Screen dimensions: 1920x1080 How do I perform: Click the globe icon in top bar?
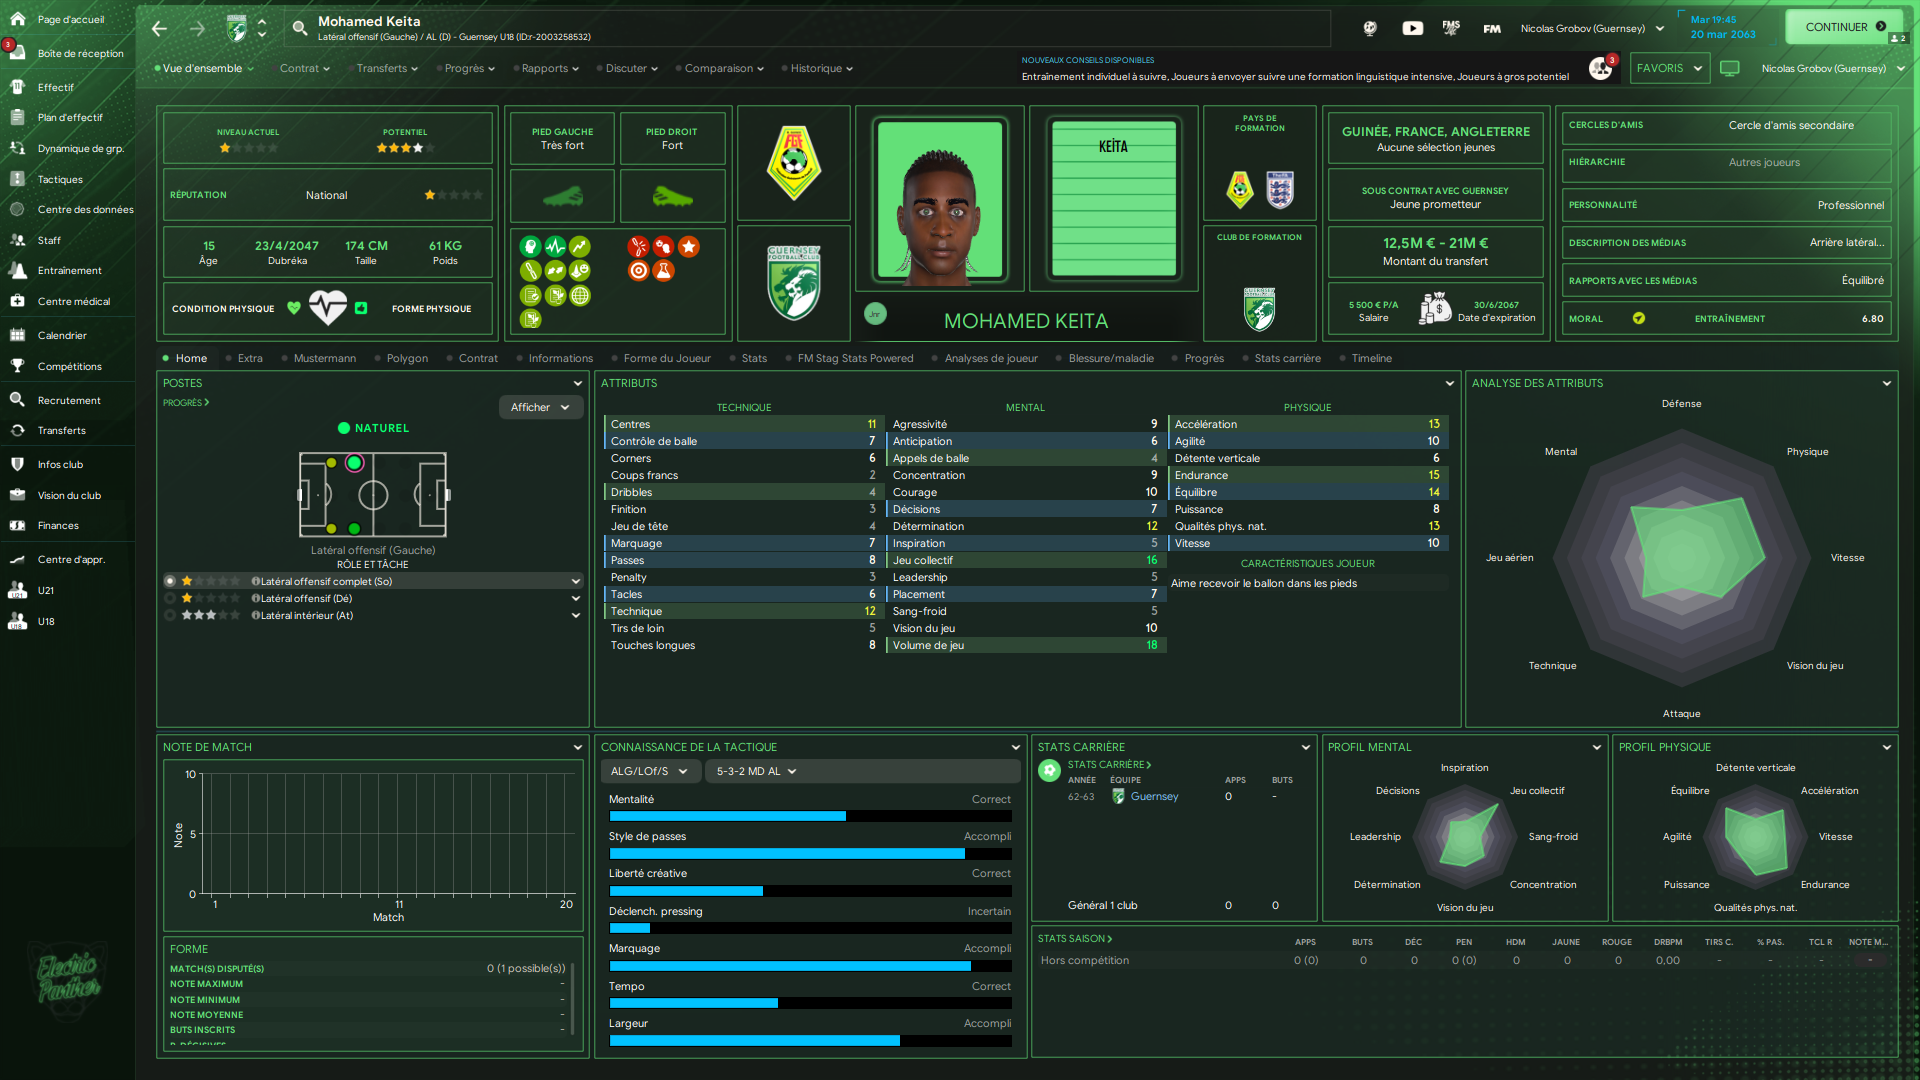pos(1370,28)
